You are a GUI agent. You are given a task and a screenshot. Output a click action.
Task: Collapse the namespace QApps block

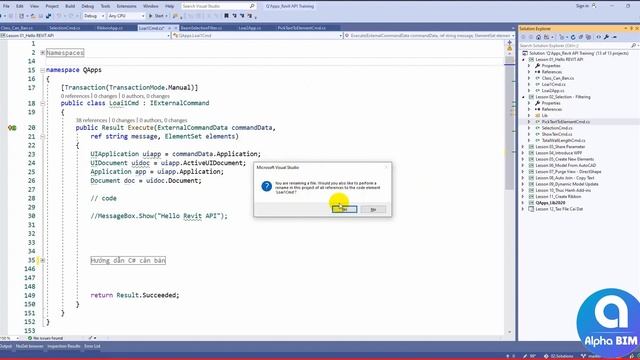pos(42,70)
